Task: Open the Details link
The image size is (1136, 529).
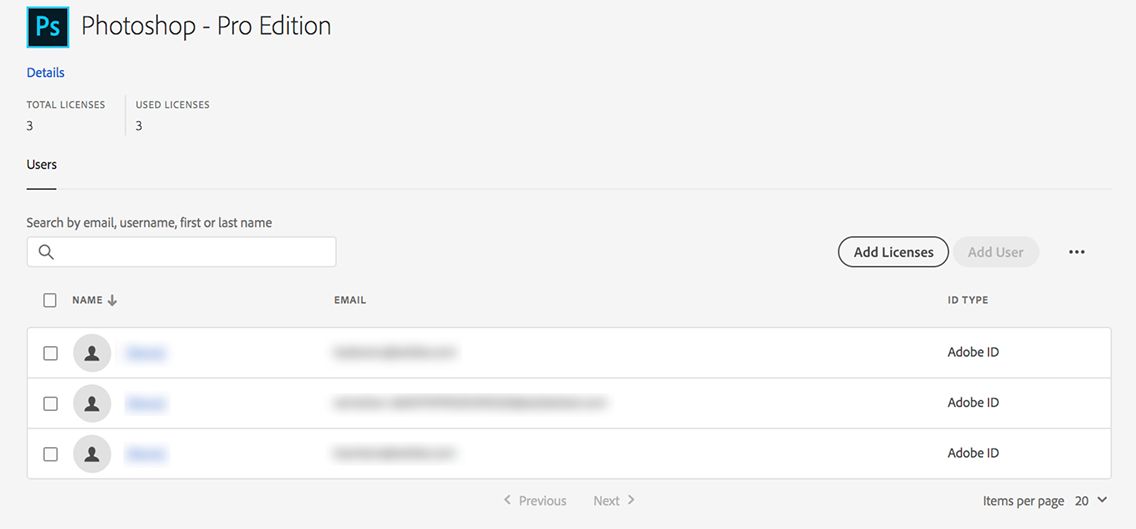Action: (x=46, y=73)
